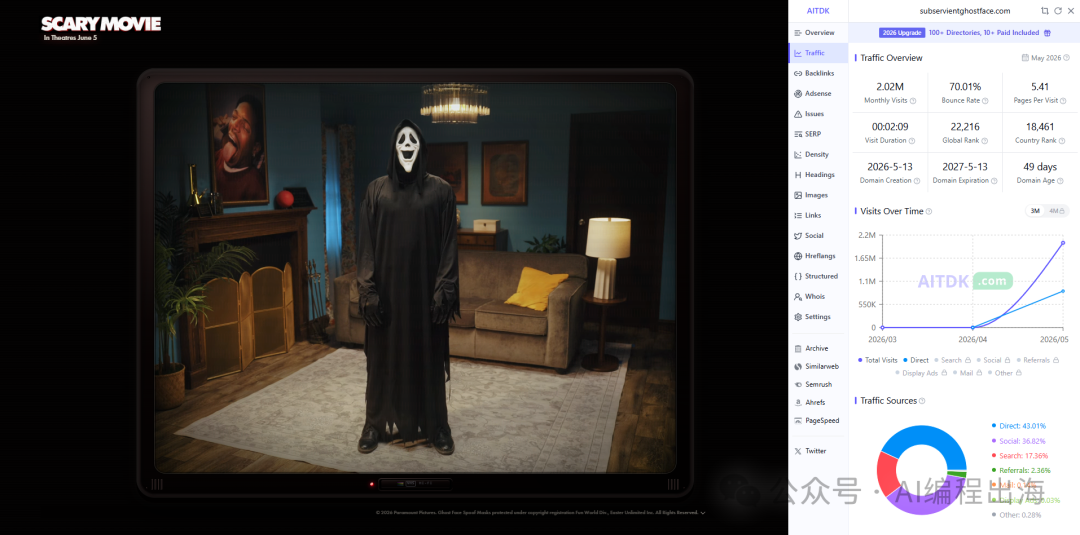The height and width of the screenshot is (535, 1080).
Task: Click the help icon beside Global Rank
Action: pyautogui.click(x=985, y=140)
